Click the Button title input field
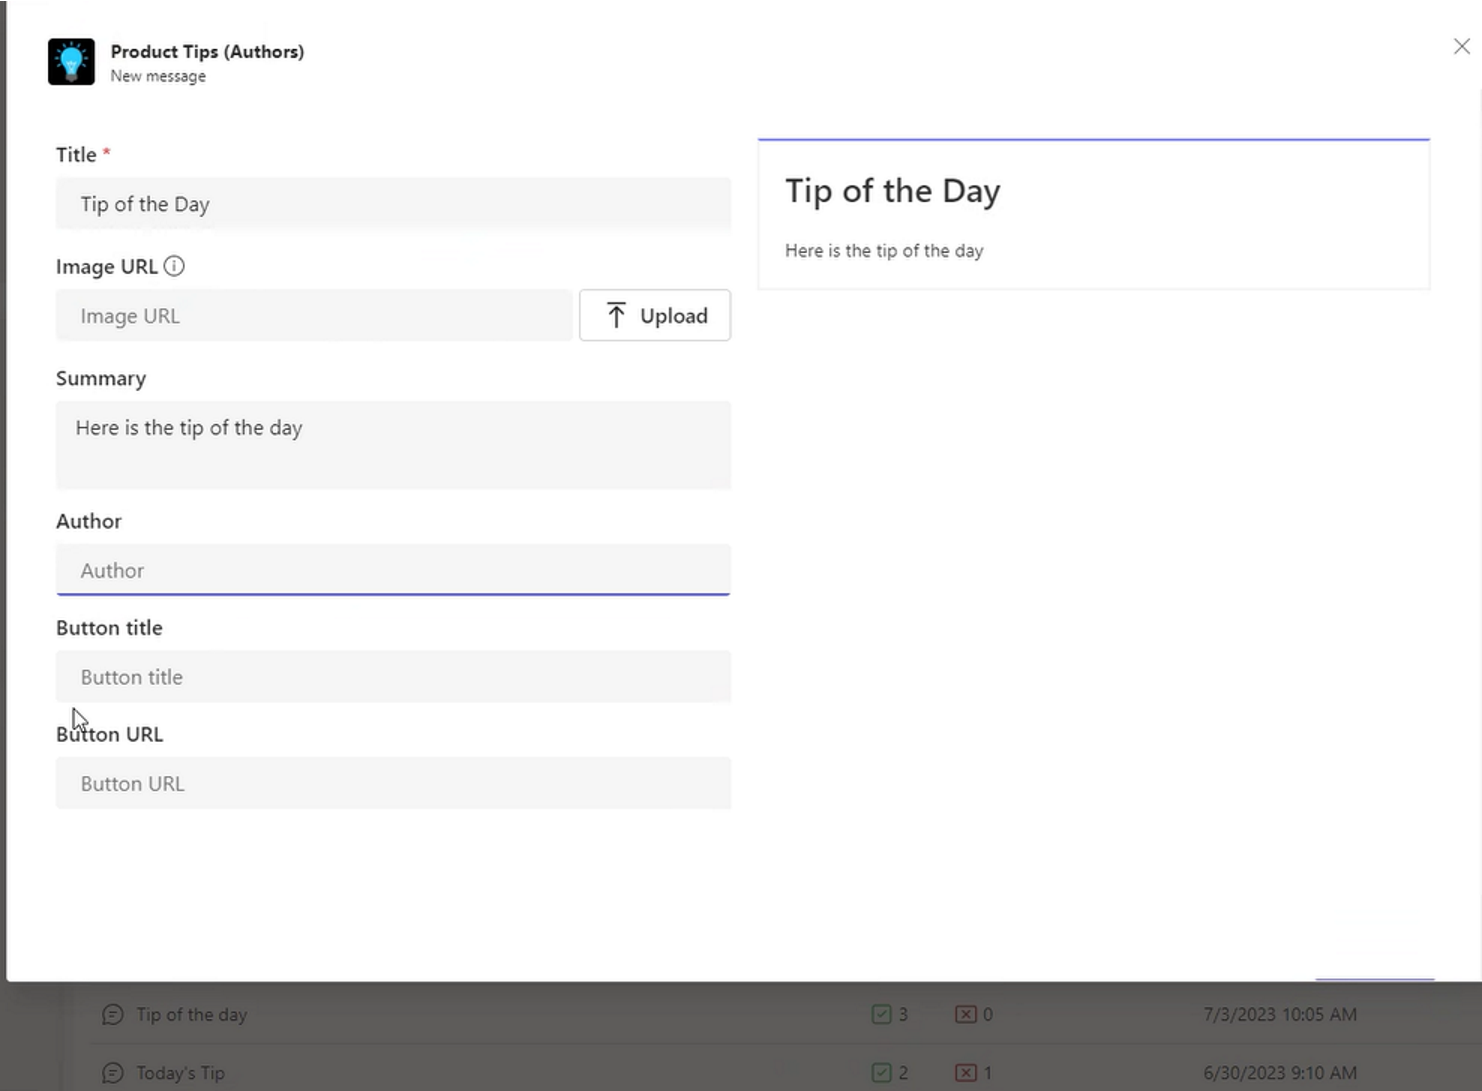This screenshot has height=1091, width=1482. click(x=393, y=677)
